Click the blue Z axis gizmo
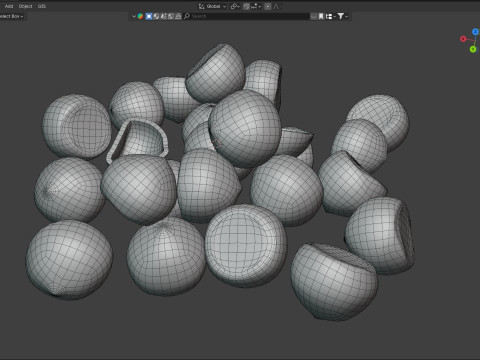 click(475, 32)
